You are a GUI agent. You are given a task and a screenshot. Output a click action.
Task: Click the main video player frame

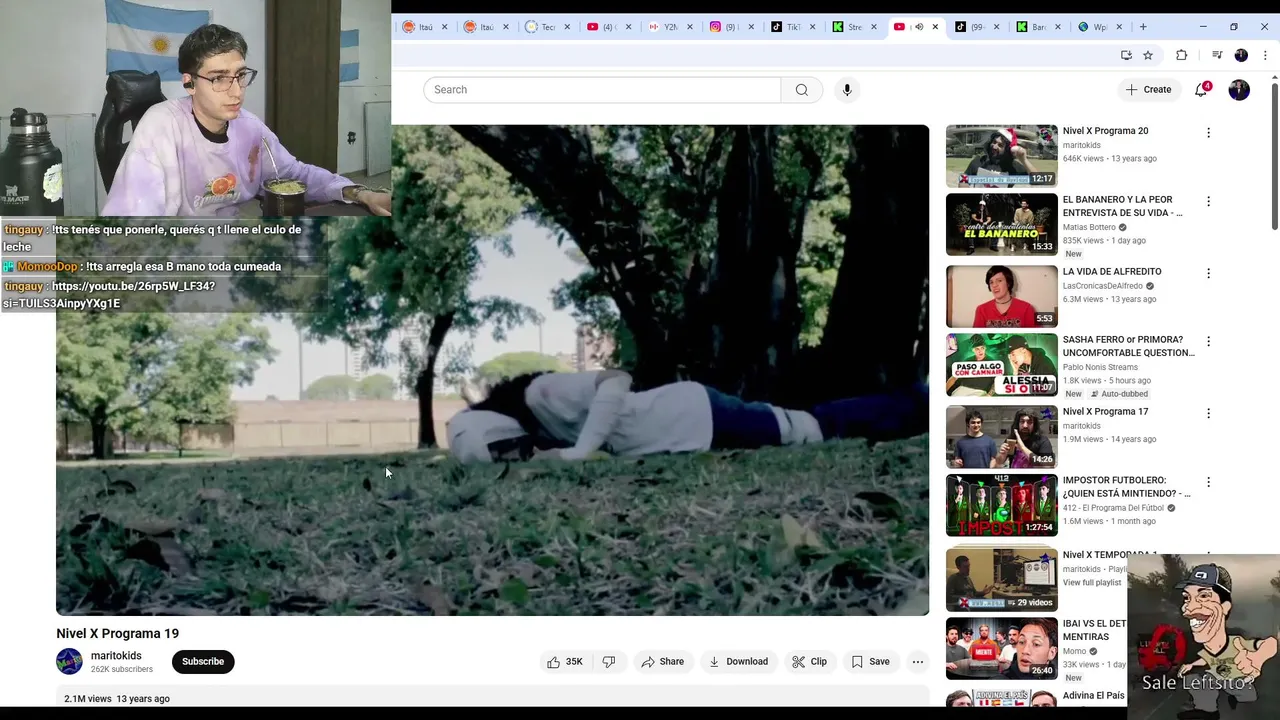[x=492, y=370]
